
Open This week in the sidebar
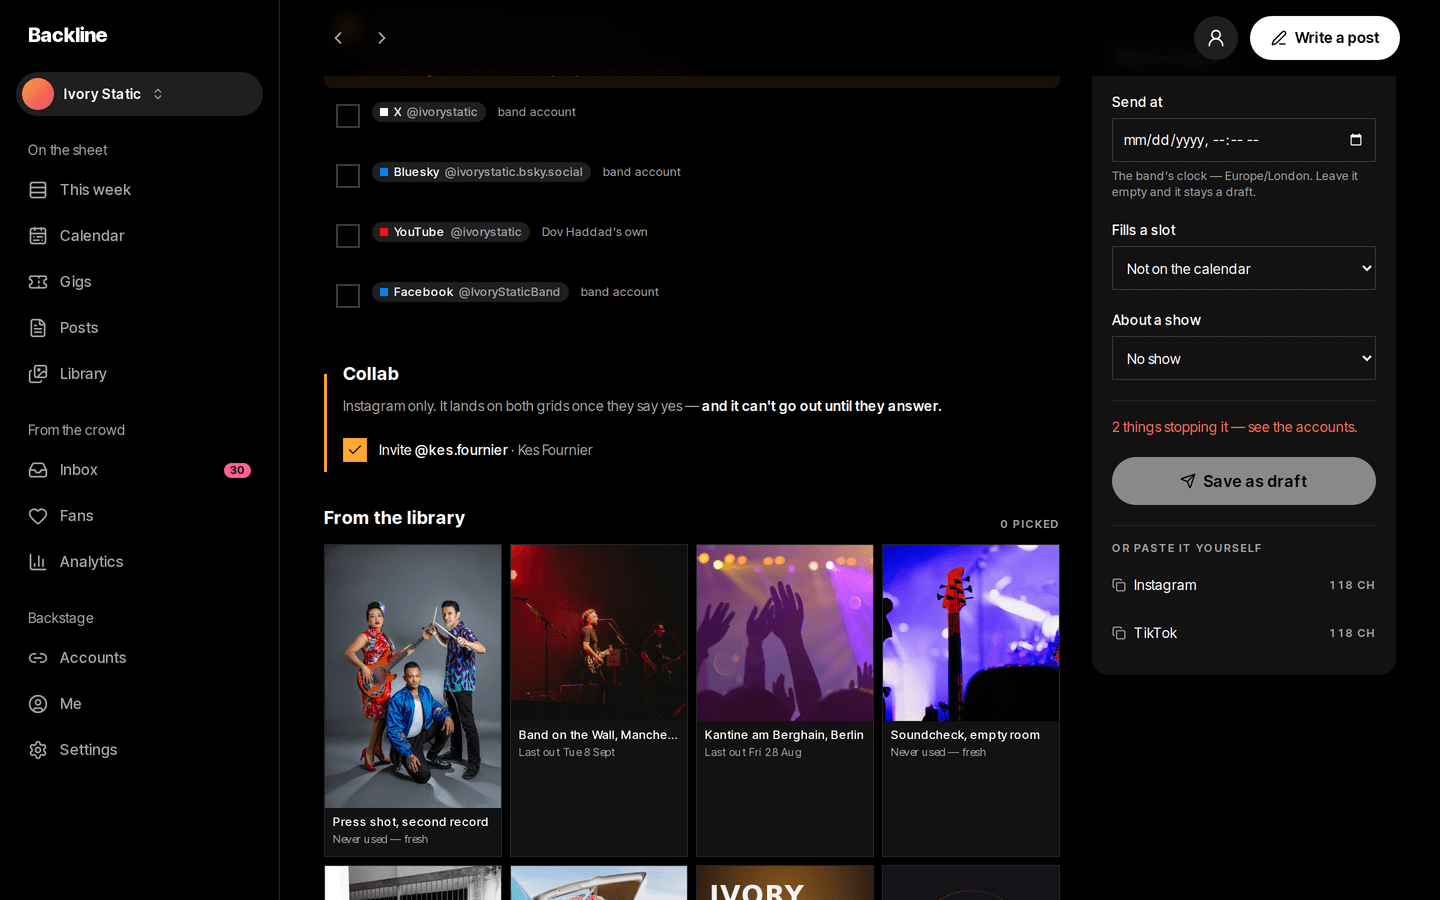click(139, 190)
